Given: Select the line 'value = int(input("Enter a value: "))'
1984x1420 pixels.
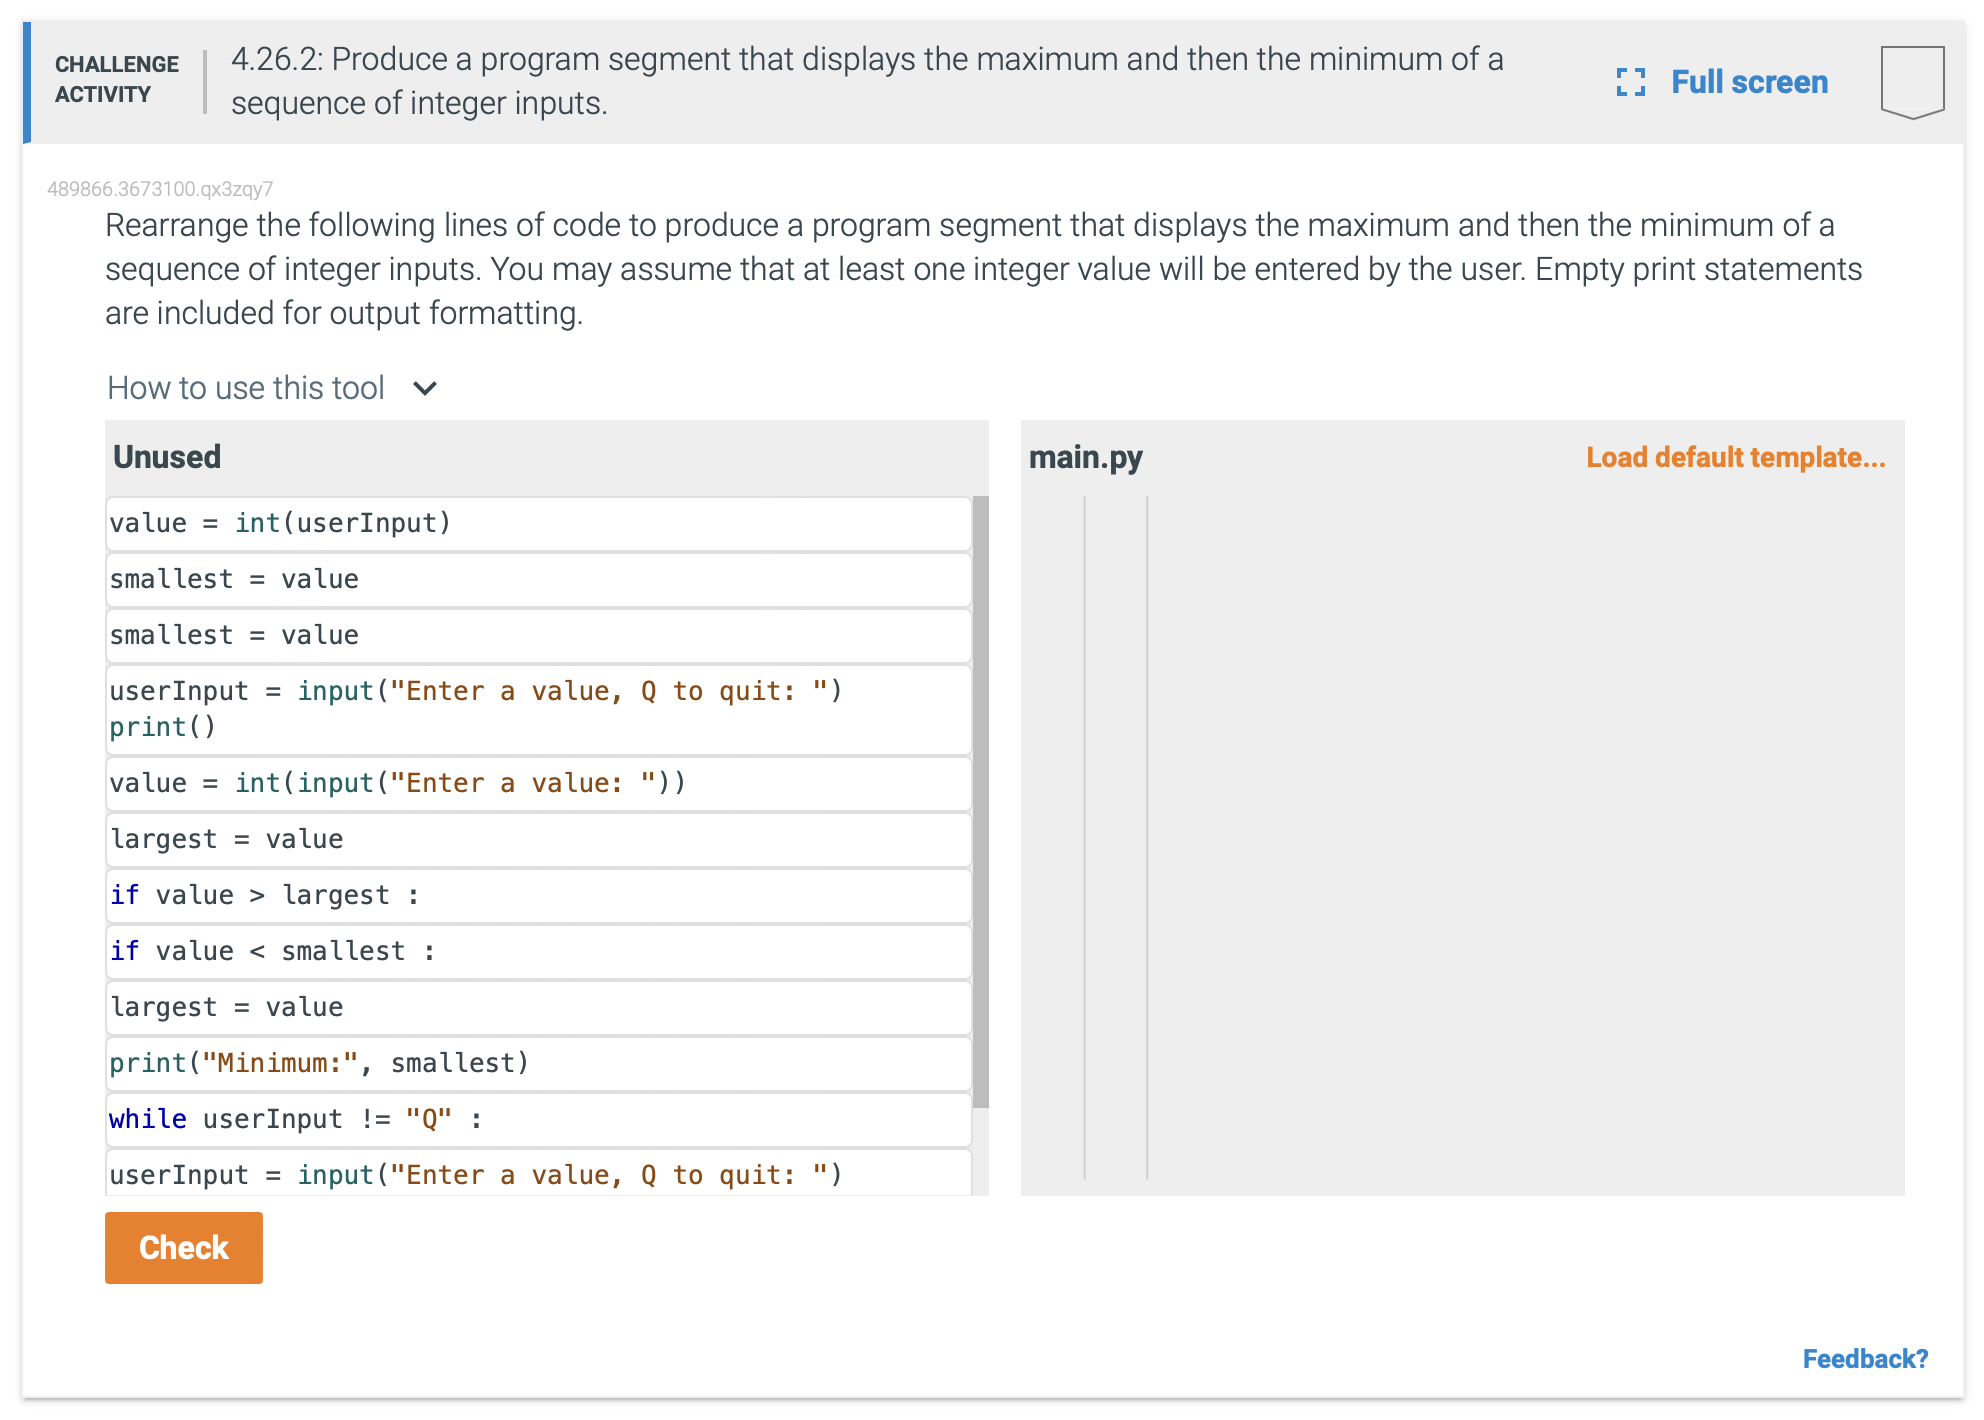Looking at the screenshot, I should pos(537,783).
